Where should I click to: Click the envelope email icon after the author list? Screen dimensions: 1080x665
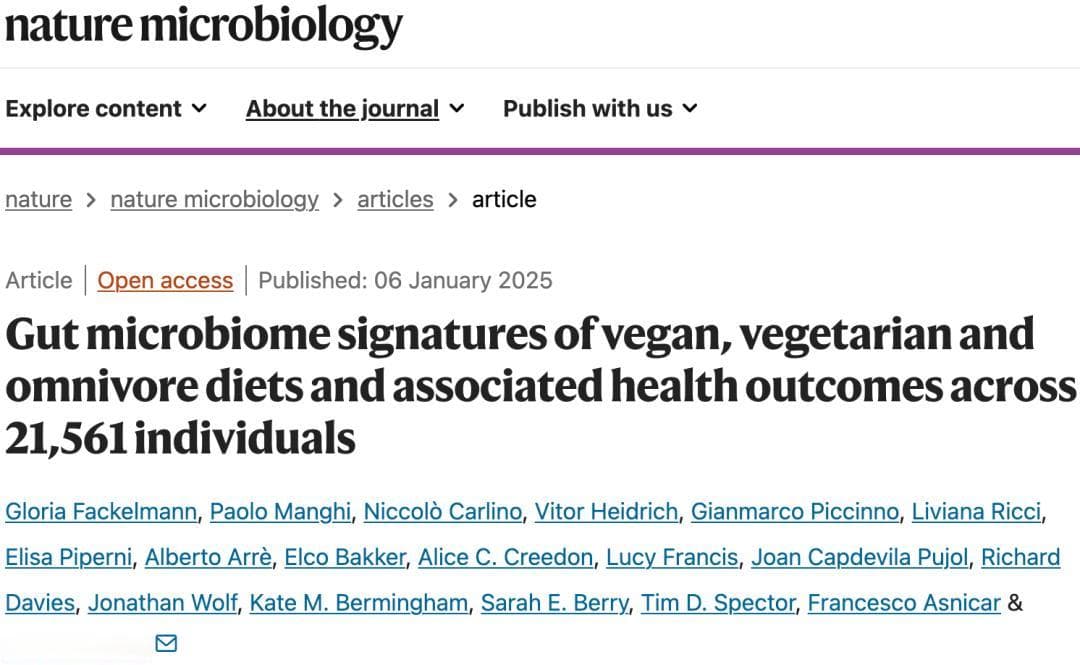(x=166, y=643)
